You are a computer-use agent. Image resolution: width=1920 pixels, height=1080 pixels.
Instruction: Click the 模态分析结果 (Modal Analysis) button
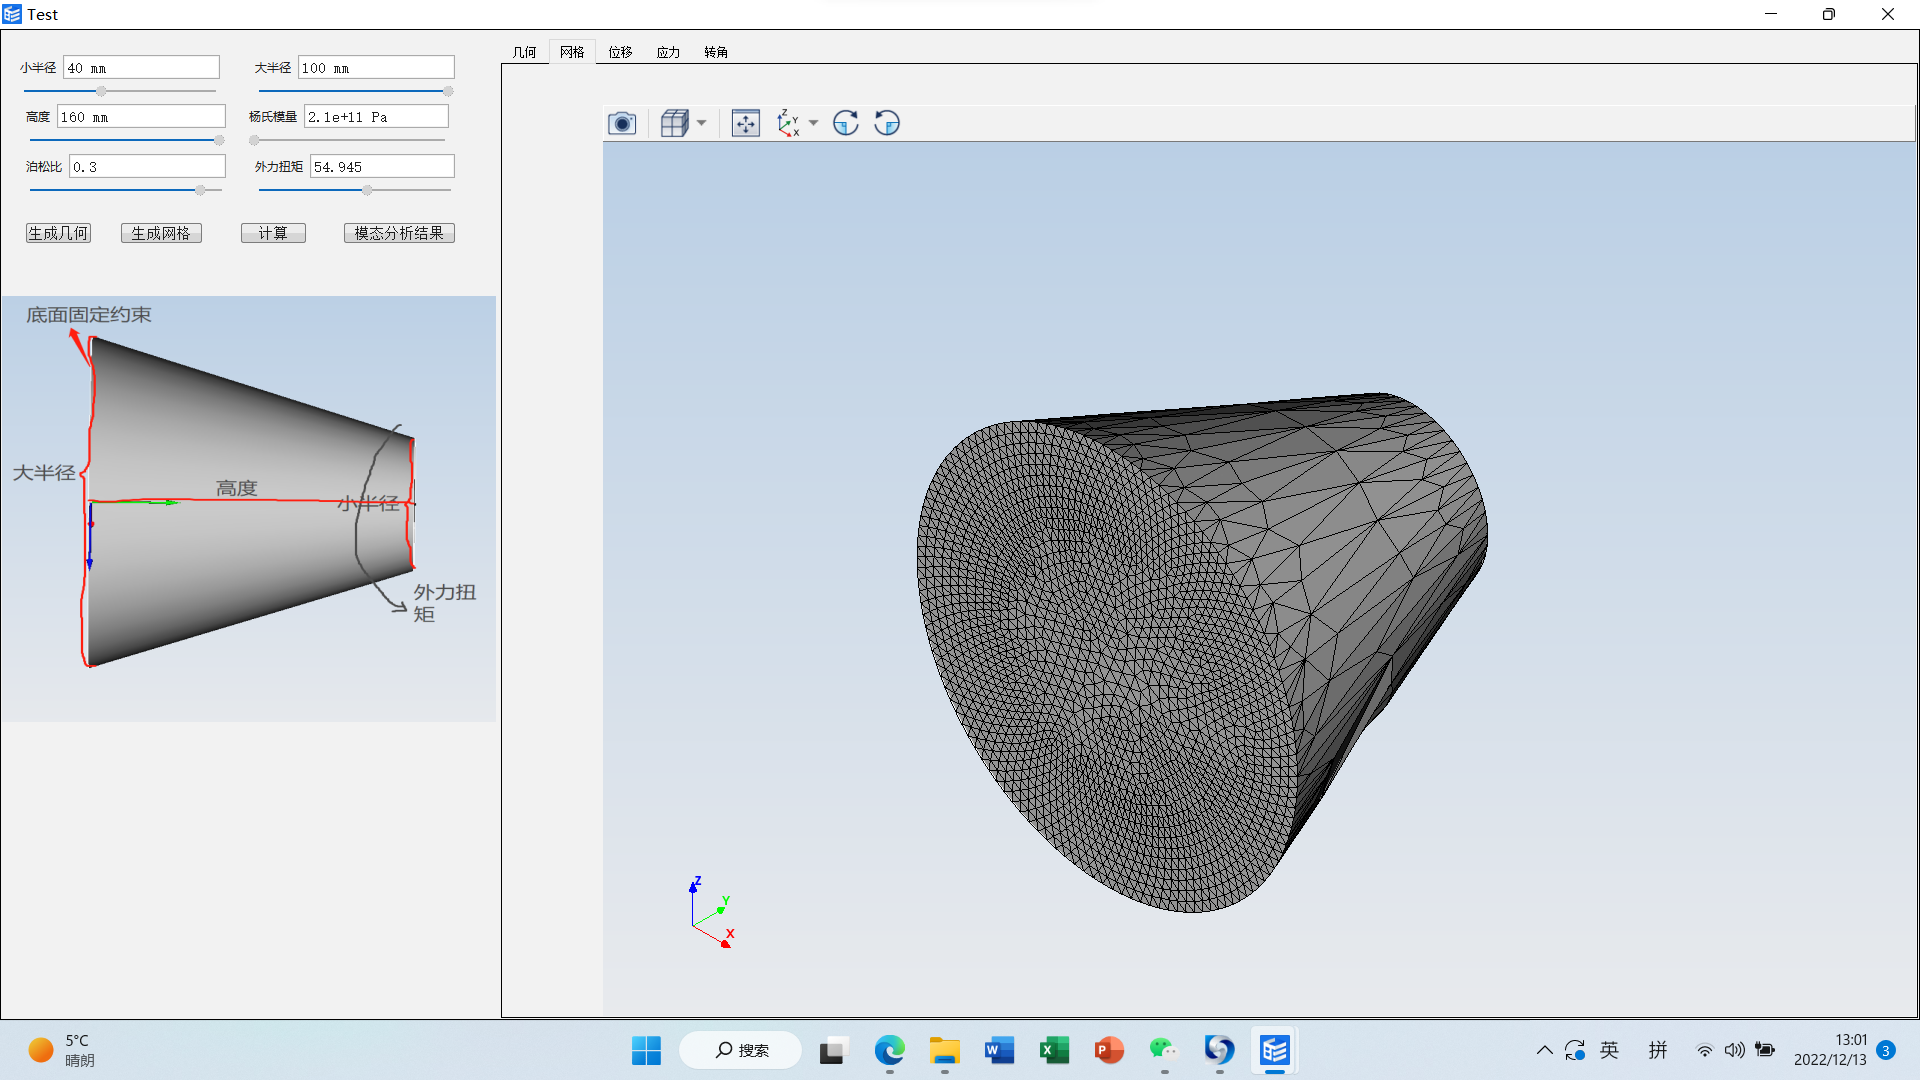click(400, 232)
